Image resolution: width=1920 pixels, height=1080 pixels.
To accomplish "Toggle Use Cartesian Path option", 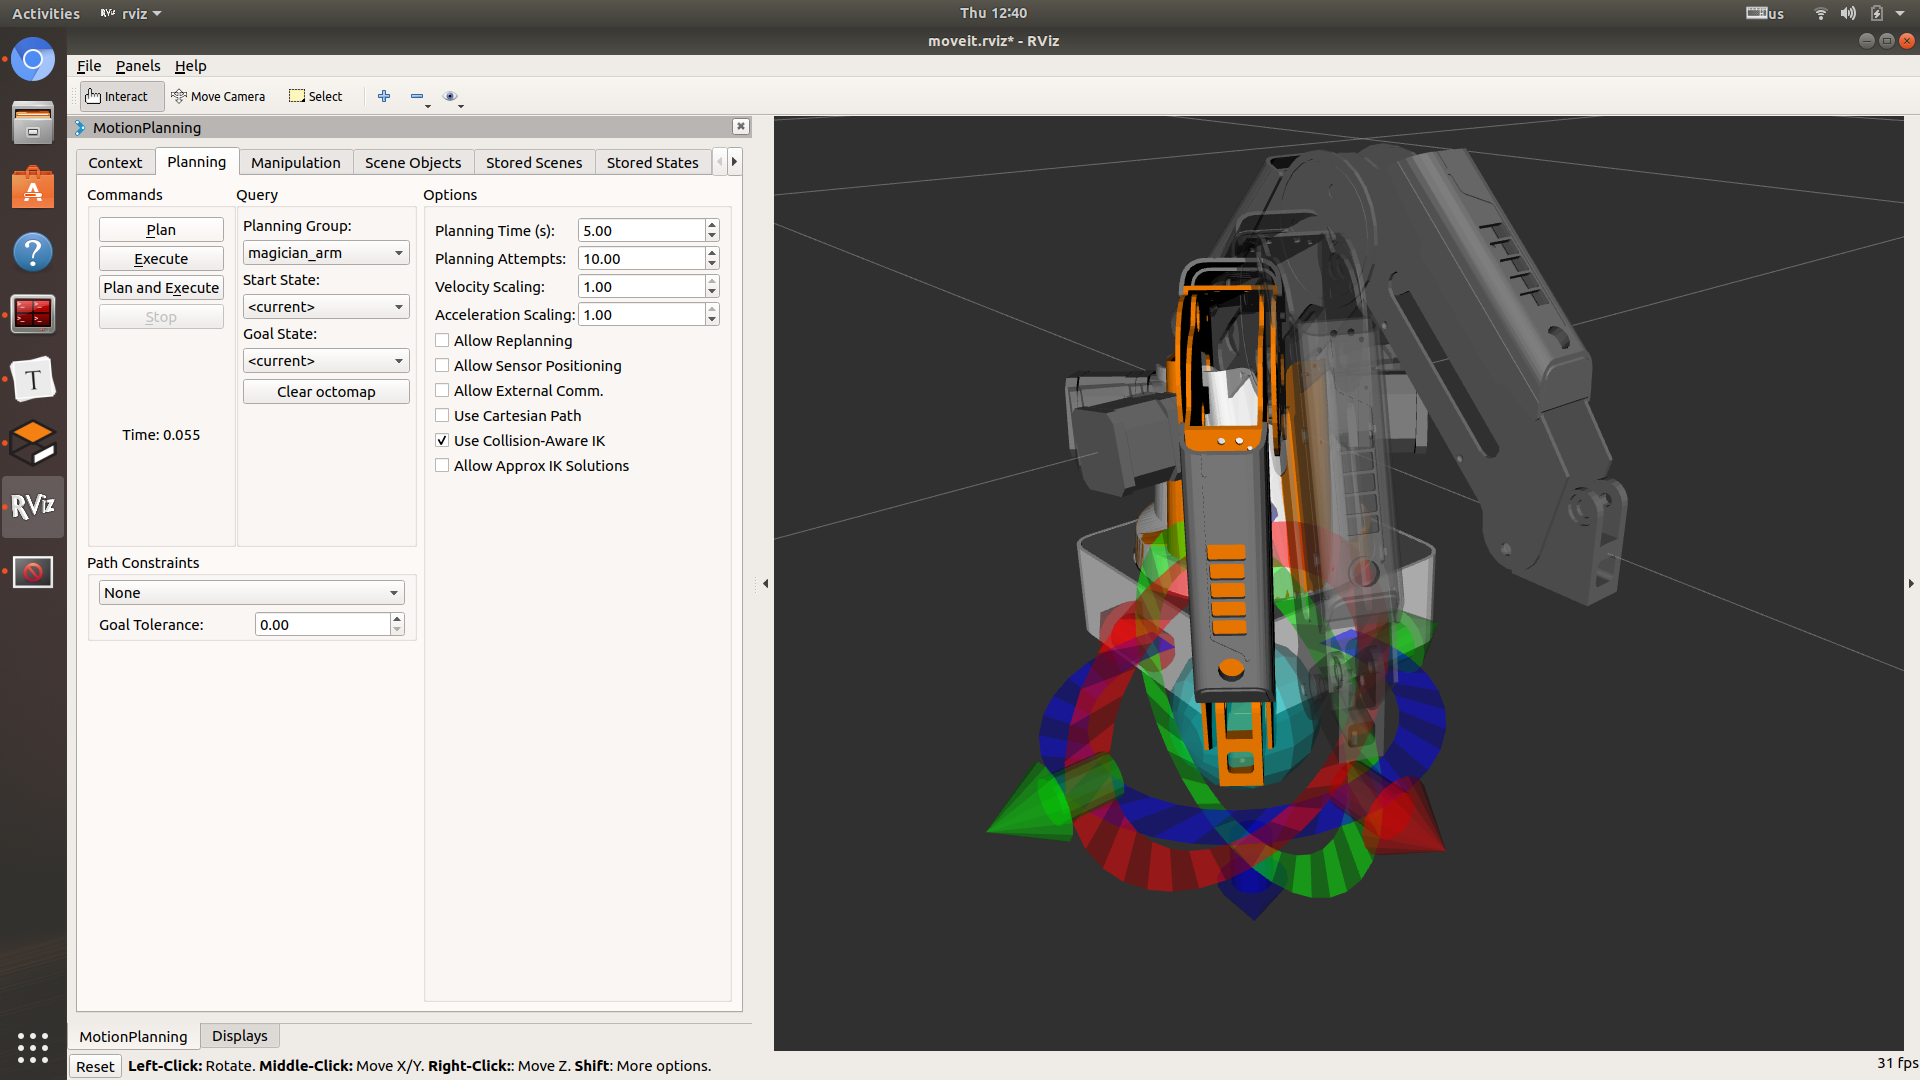I will 442,416.
